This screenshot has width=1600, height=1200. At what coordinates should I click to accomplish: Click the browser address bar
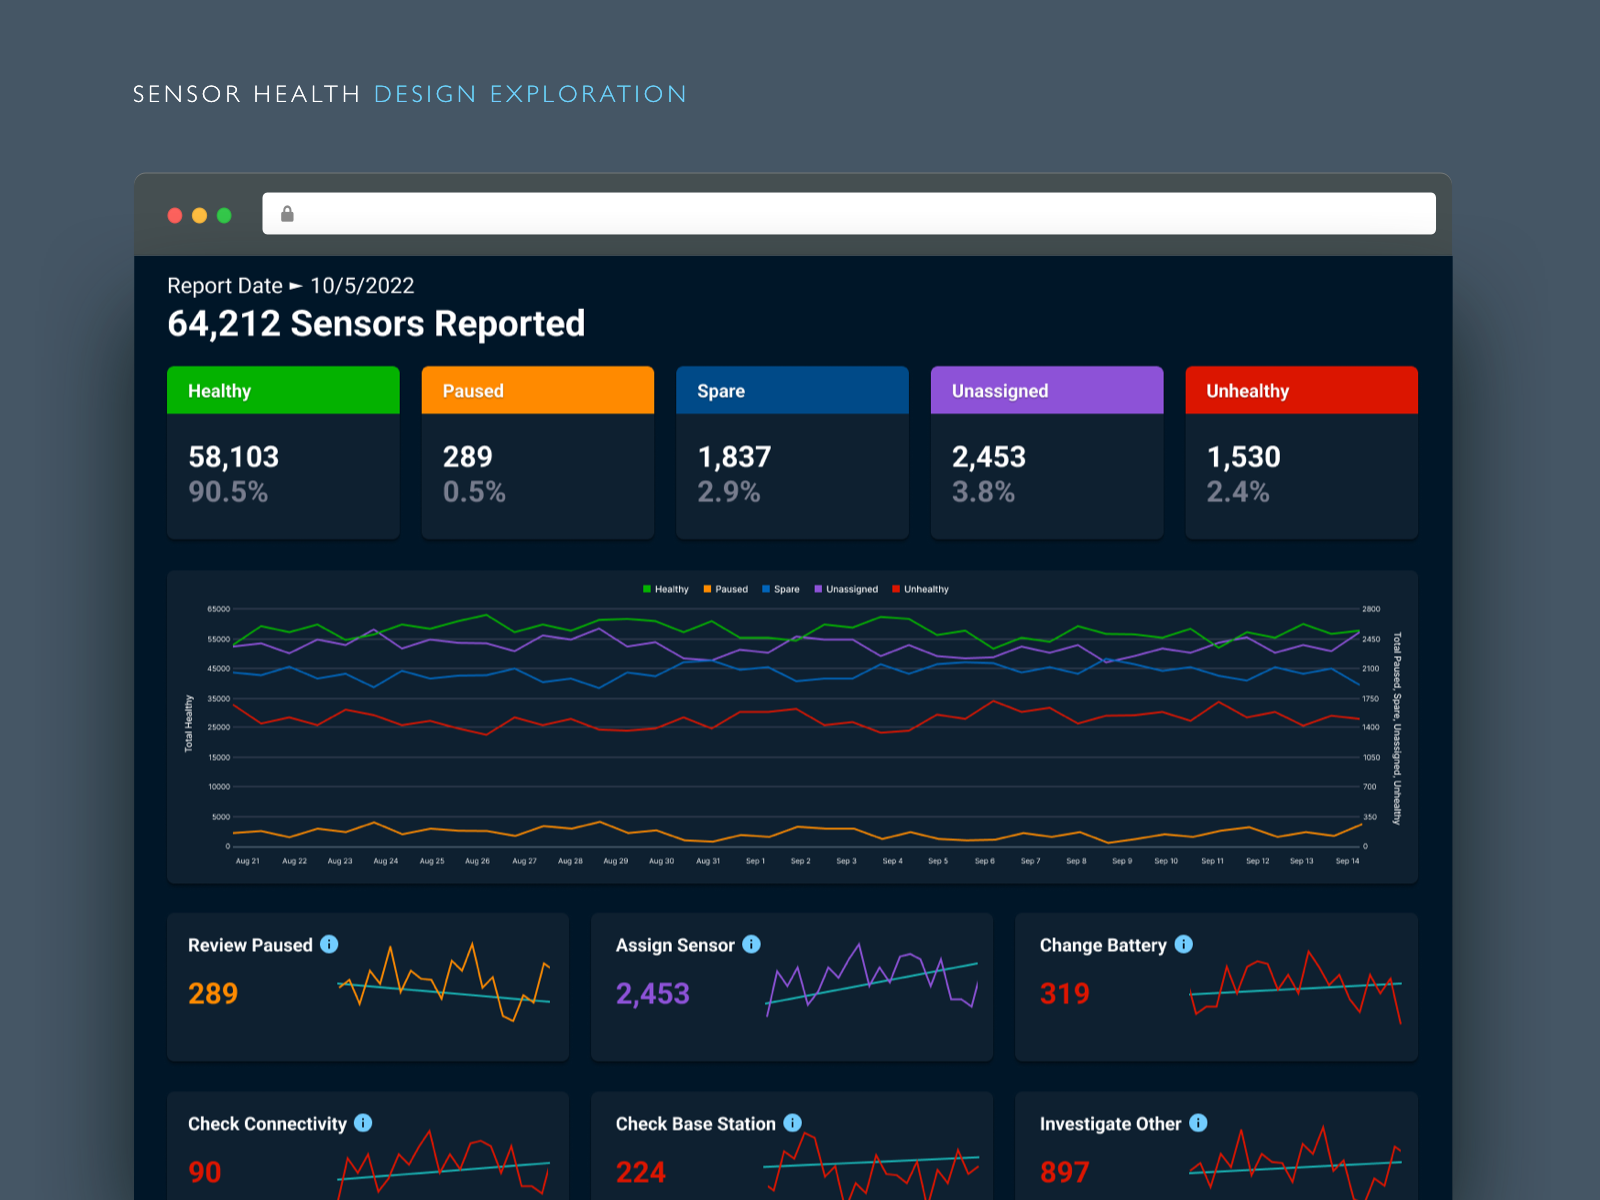[x=850, y=212]
